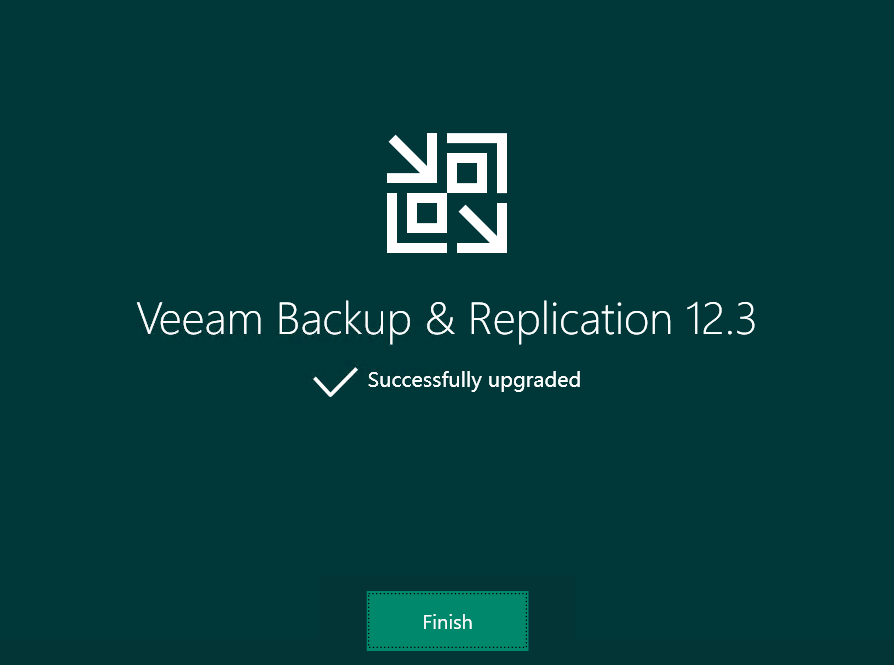Click the dotted focus border of Finish button
Image resolution: width=894 pixels, height=665 pixels.
[447, 593]
